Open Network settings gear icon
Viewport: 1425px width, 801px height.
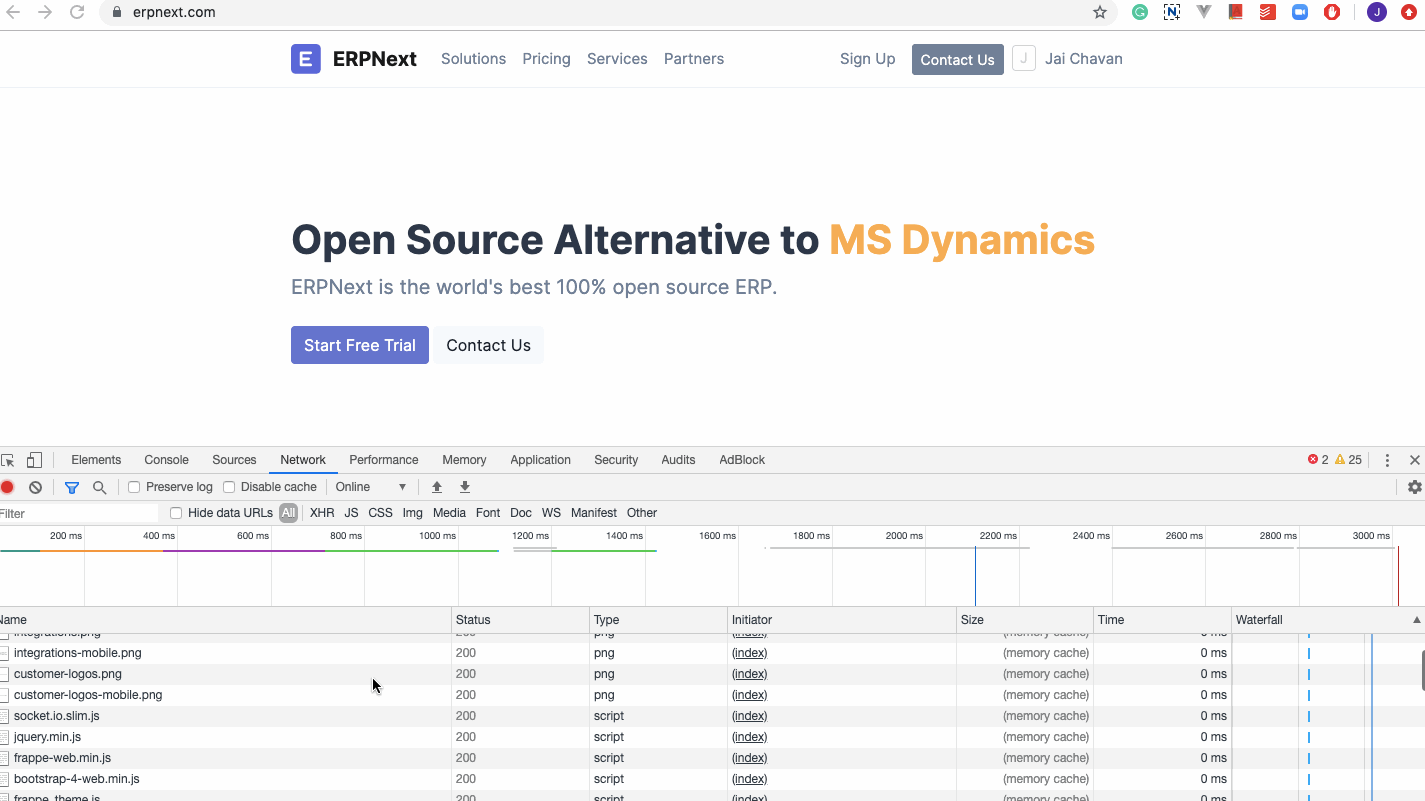point(1414,487)
